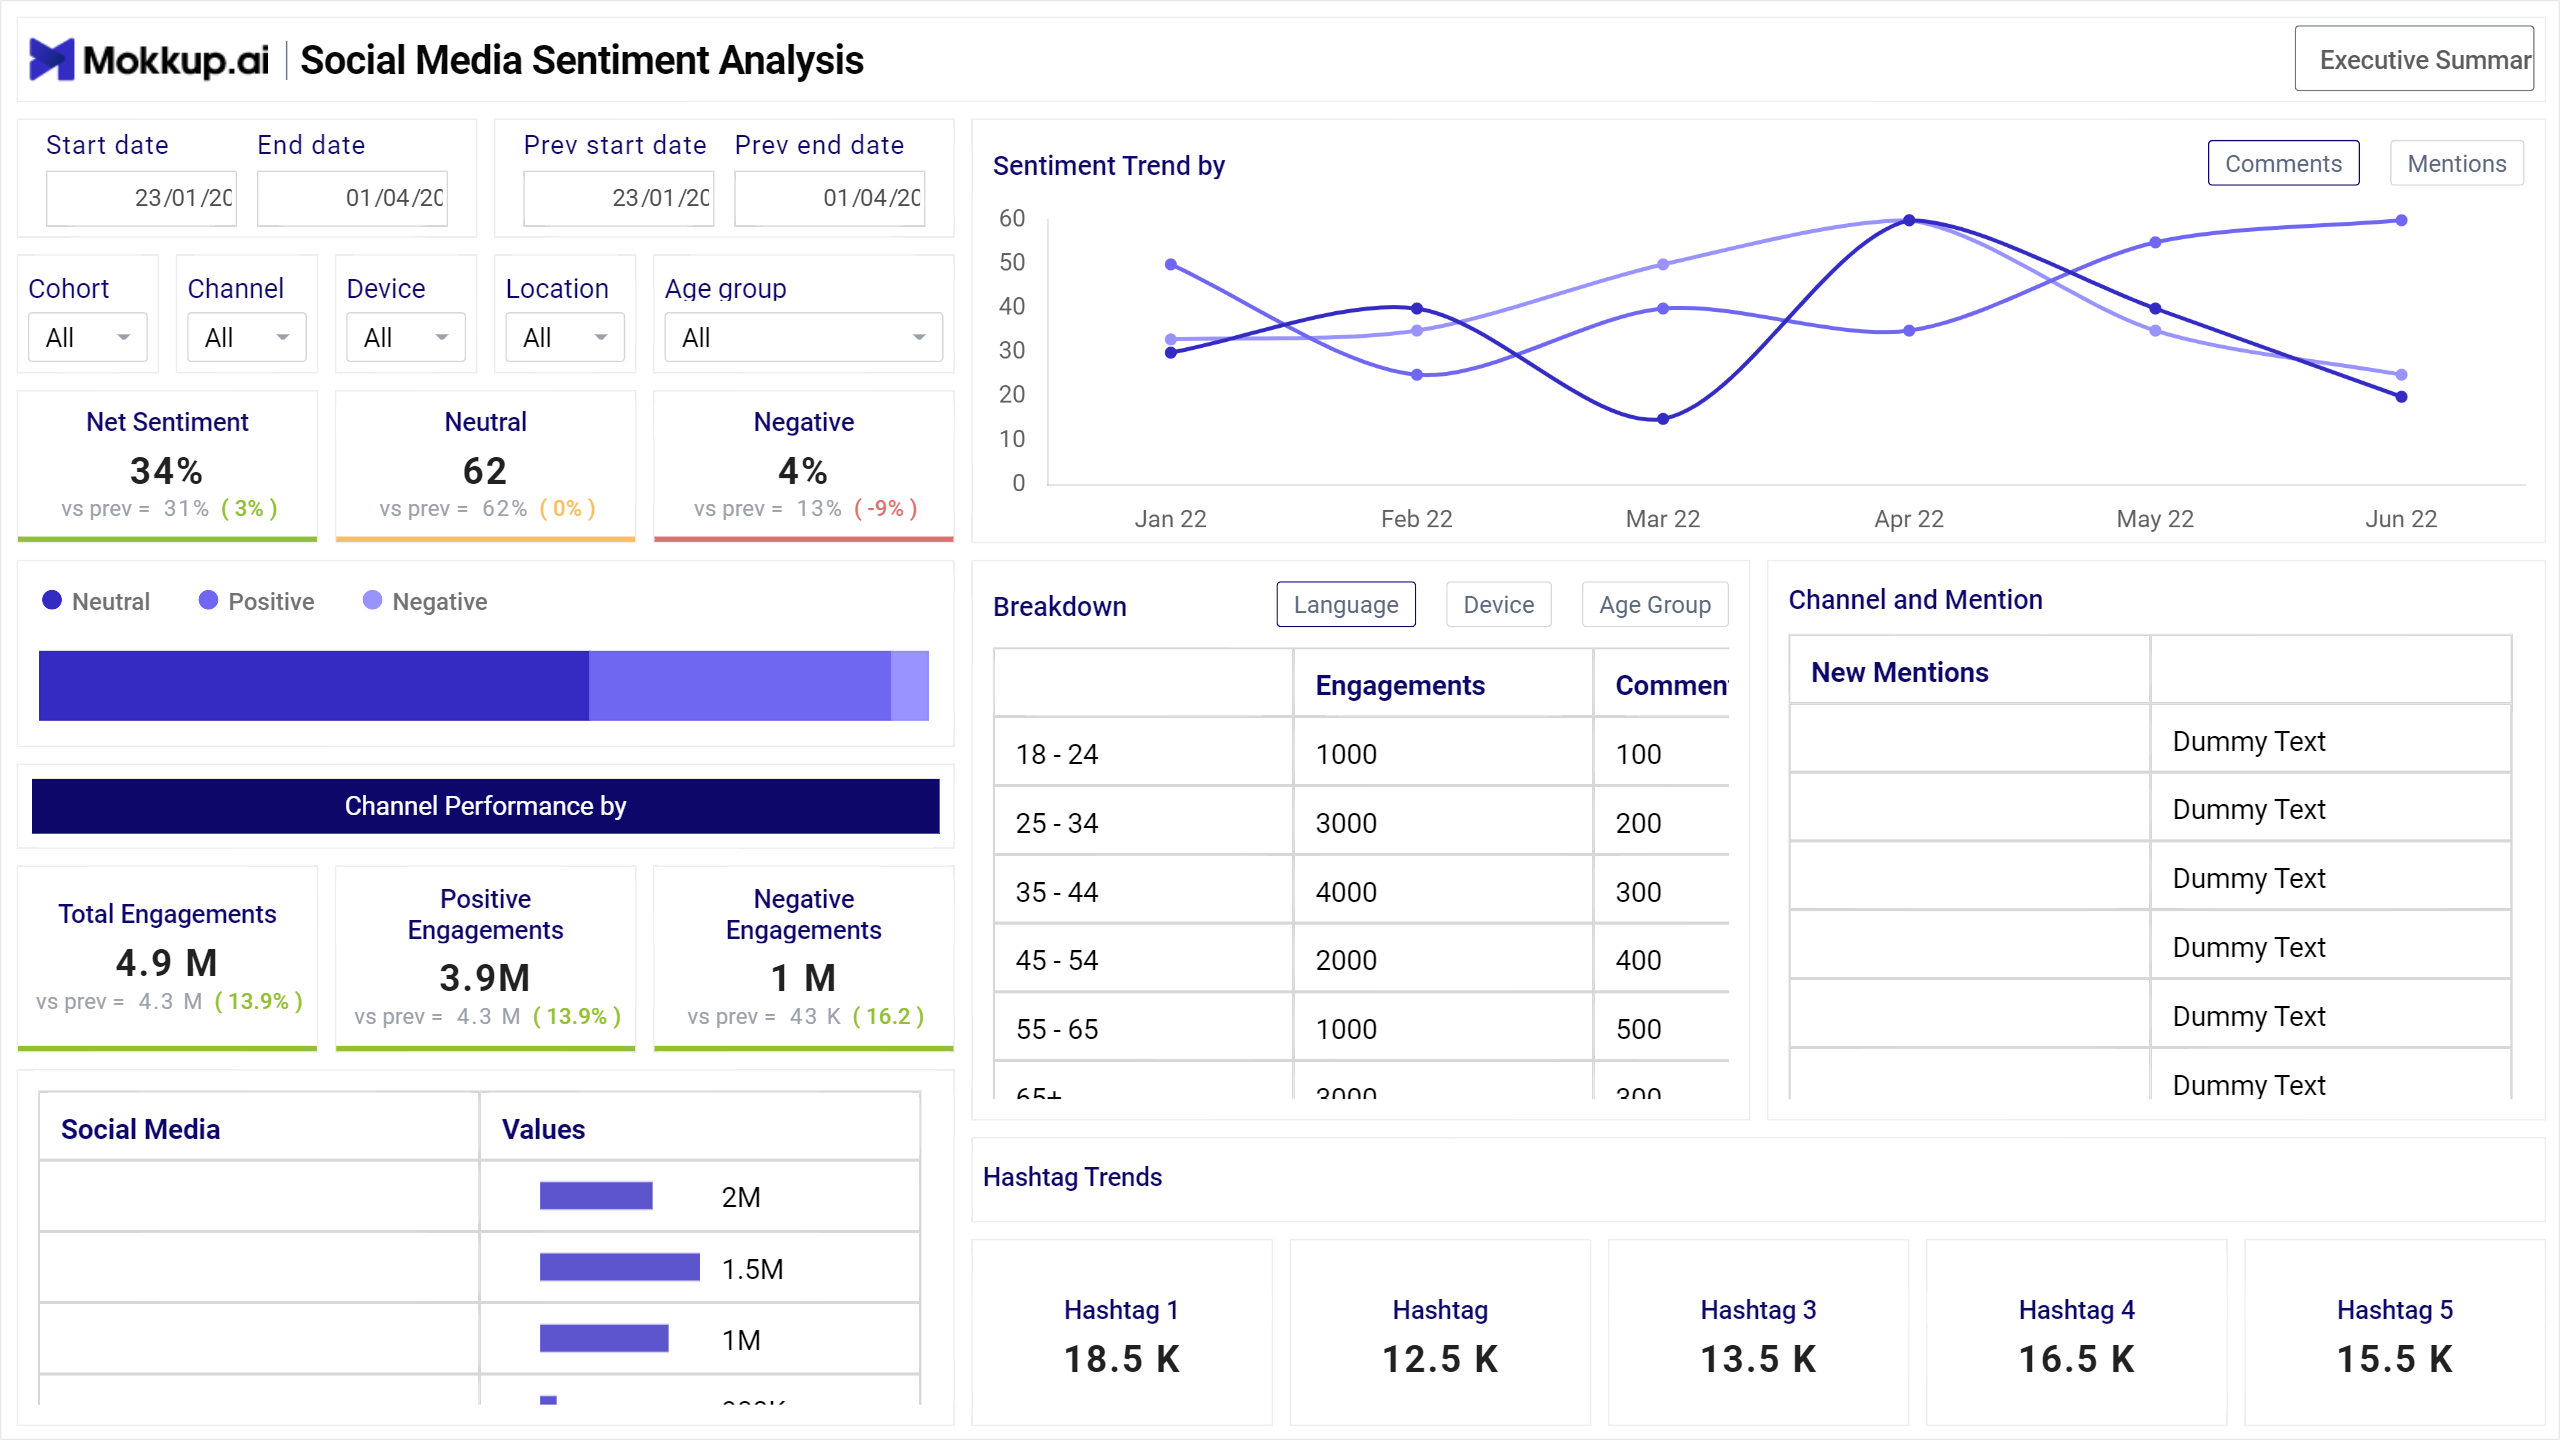
Task: Click the Jun 22 topmost data point
Action: click(x=2401, y=220)
